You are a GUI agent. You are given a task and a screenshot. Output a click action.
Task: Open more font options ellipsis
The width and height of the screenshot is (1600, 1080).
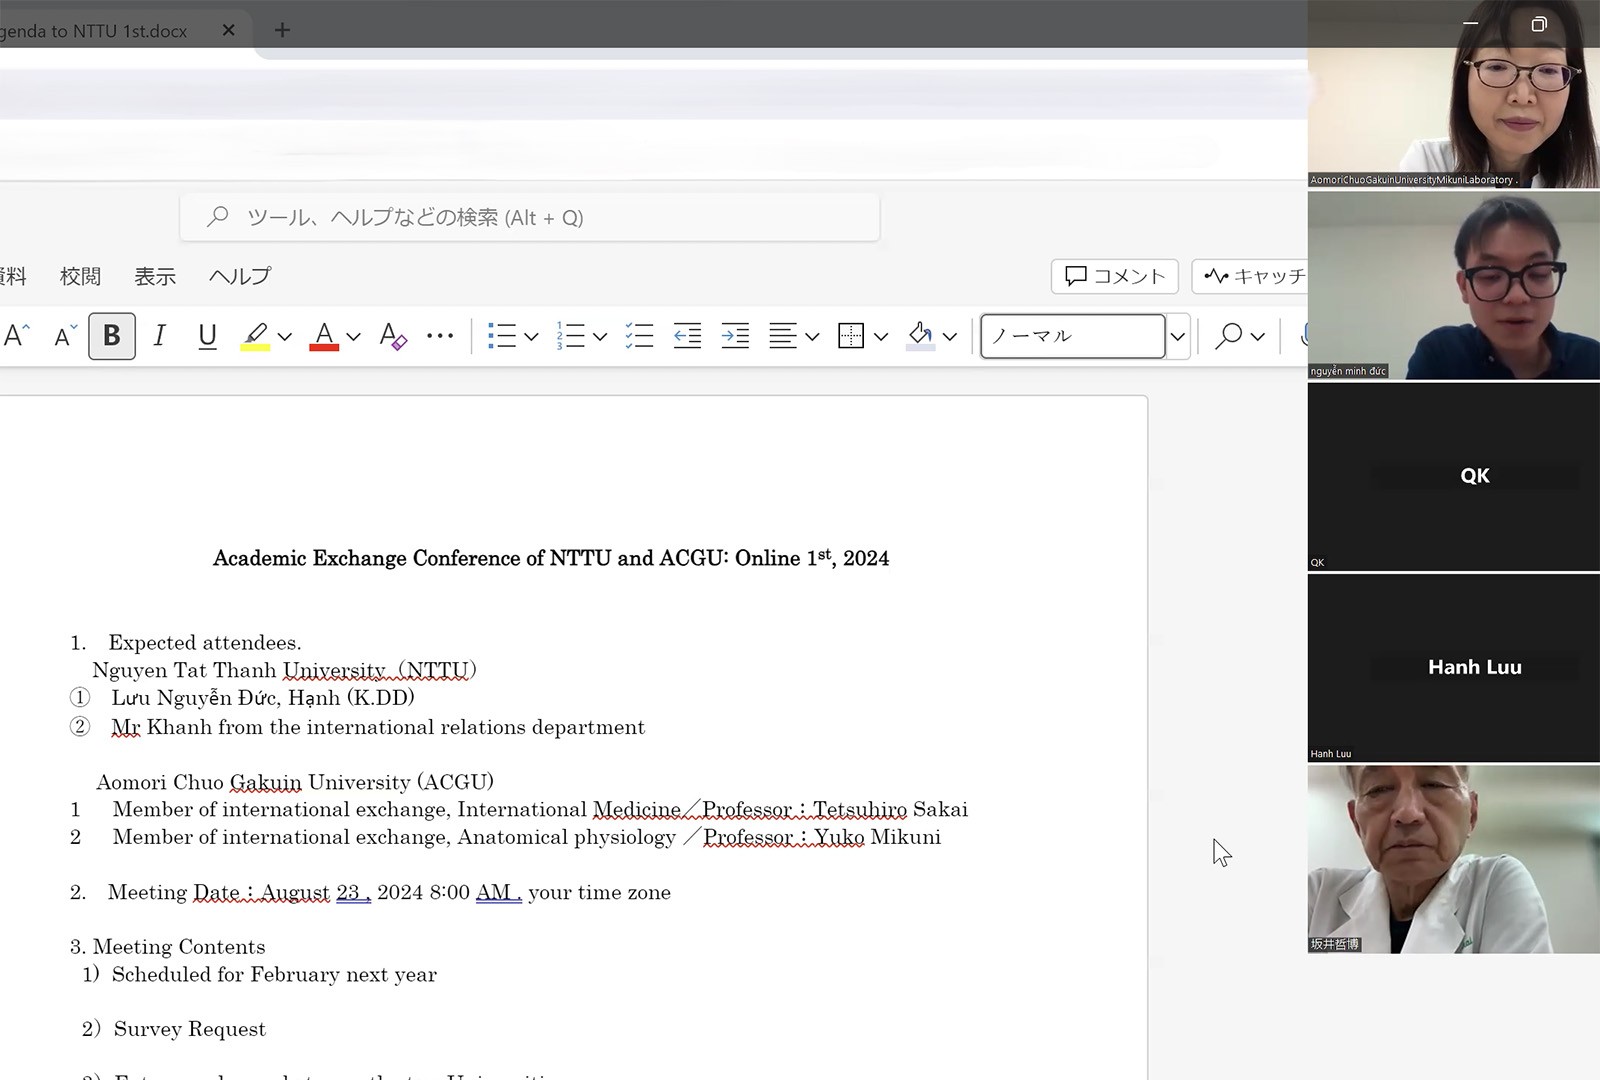point(440,336)
